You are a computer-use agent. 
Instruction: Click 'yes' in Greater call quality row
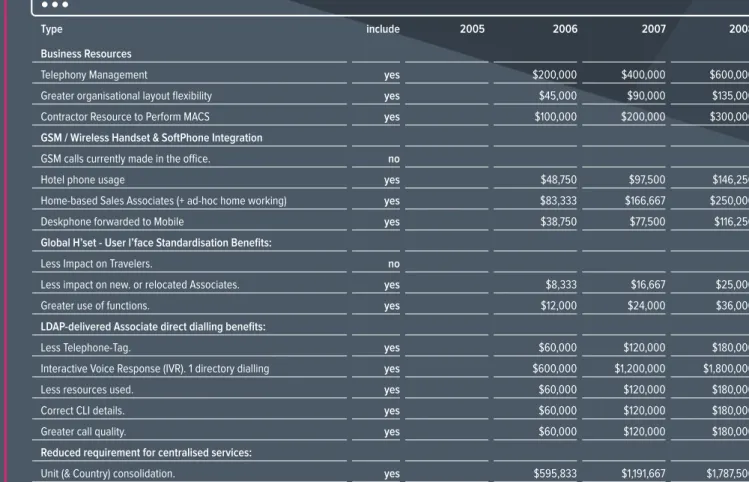[x=392, y=432]
